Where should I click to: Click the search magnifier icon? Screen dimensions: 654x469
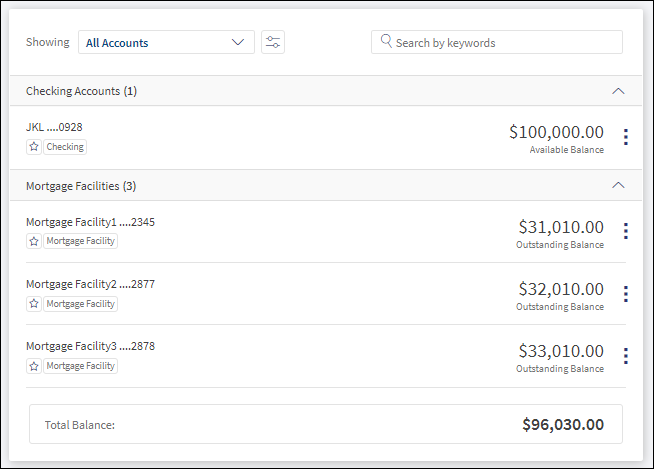[386, 41]
